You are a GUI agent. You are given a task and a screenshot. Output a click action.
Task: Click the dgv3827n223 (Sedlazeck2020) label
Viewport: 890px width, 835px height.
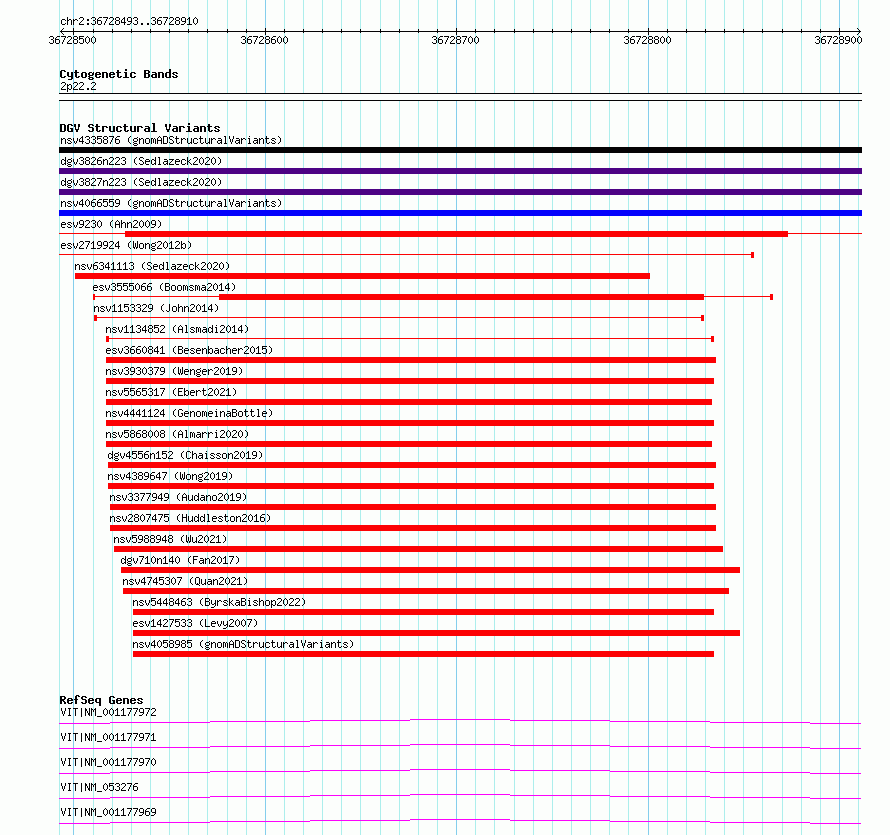click(141, 182)
